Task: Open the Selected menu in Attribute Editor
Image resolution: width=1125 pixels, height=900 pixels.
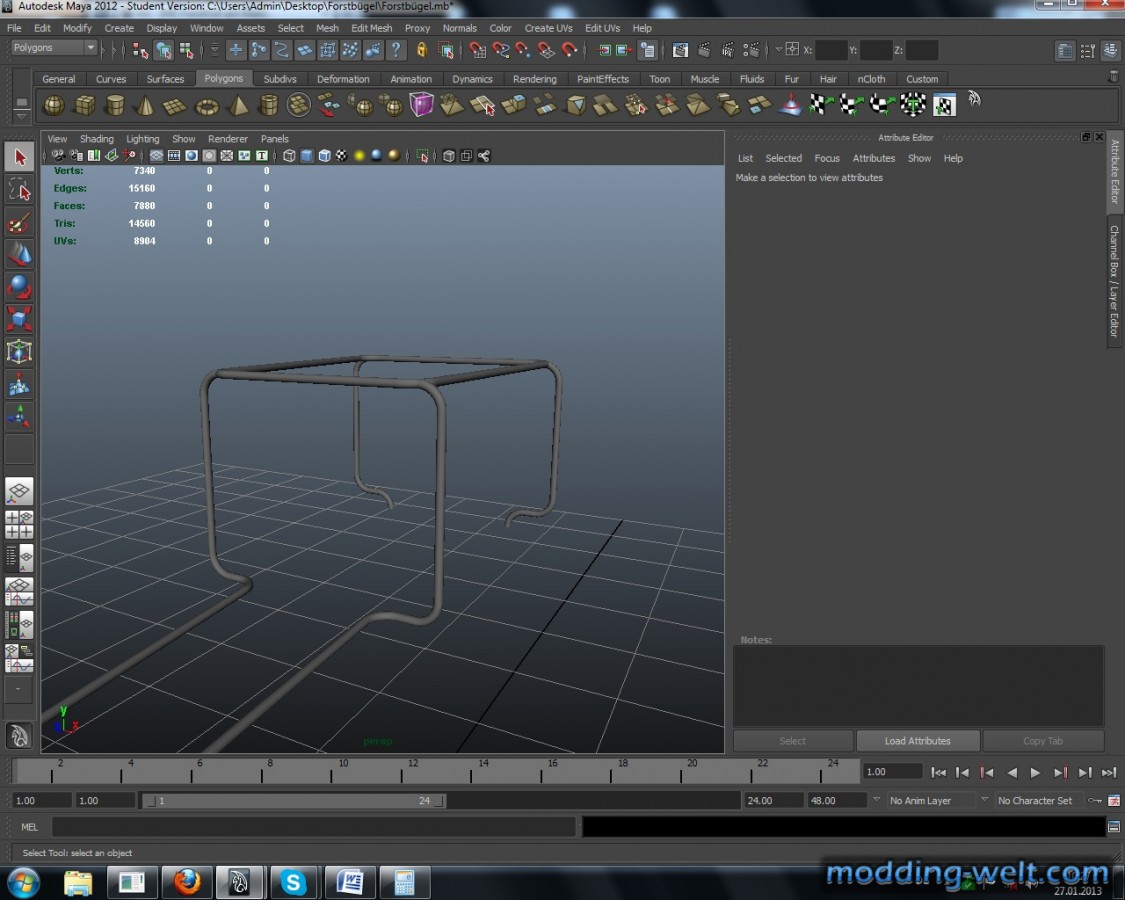Action: [x=783, y=158]
